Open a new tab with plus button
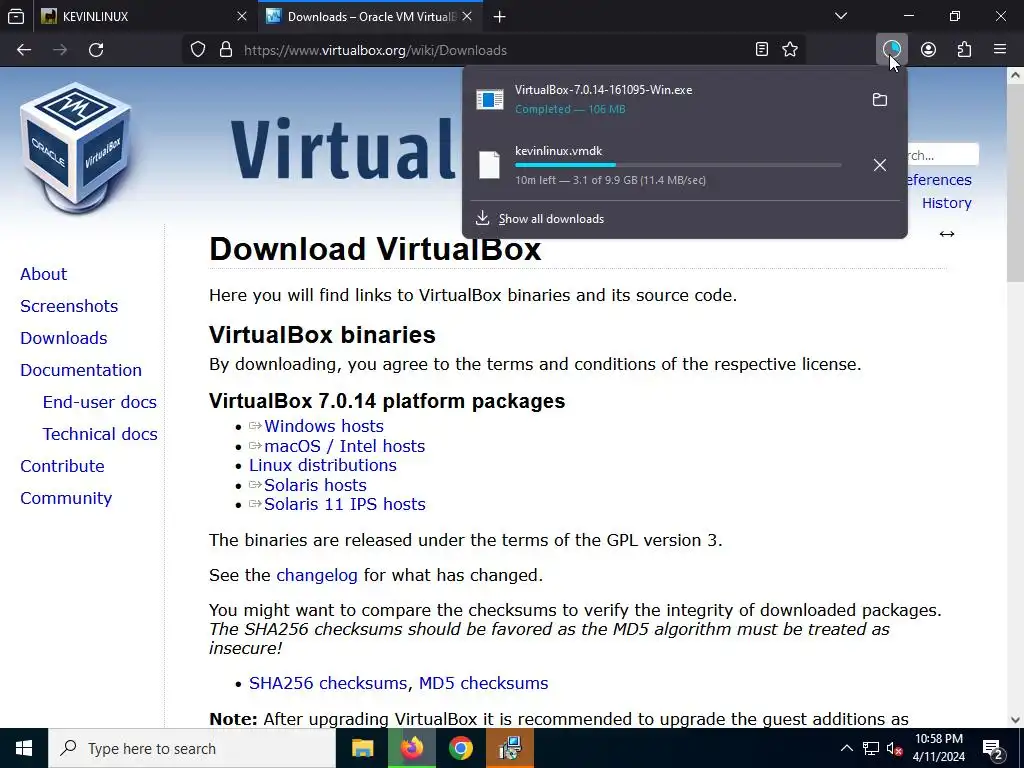The height and width of the screenshot is (768, 1024). tap(500, 16)
